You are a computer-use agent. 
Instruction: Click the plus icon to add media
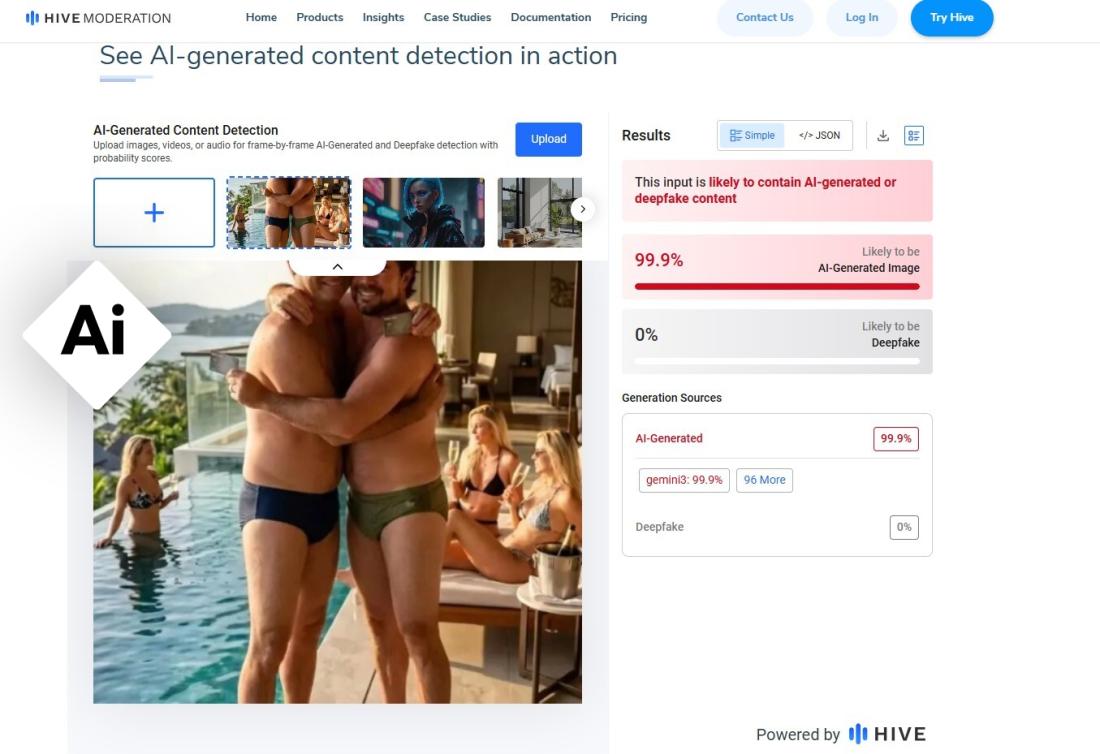(154, 213)
